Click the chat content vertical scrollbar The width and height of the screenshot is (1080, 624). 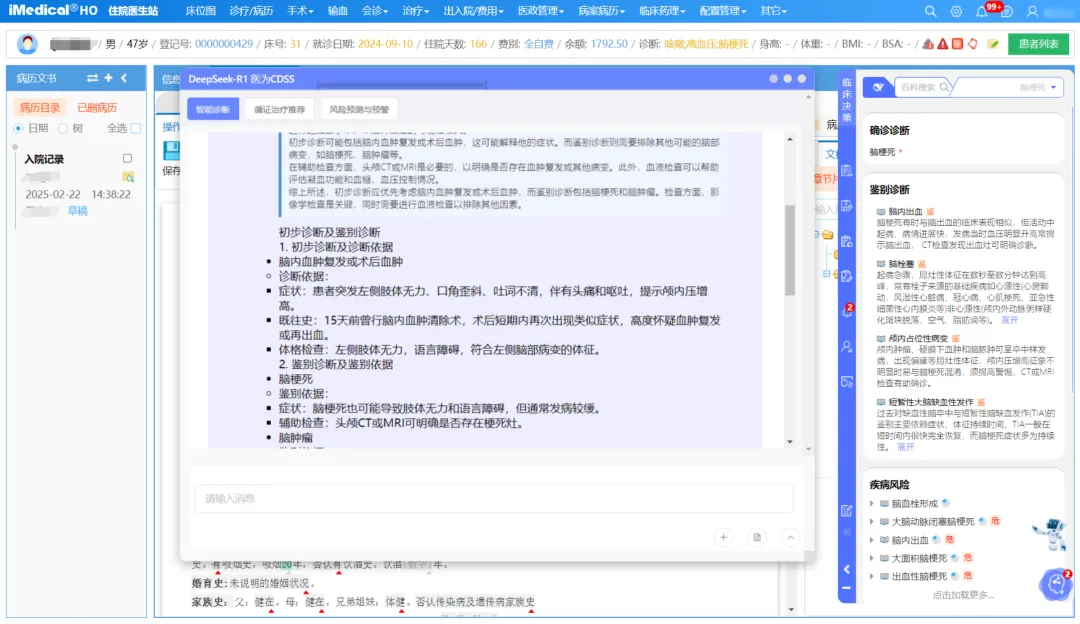789,250
